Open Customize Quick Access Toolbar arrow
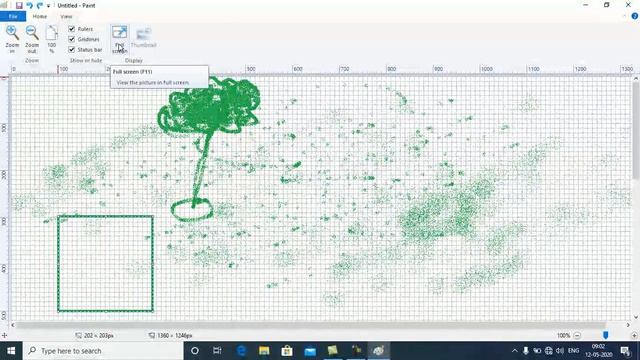 pyautogui.click(x=48, y=6)
